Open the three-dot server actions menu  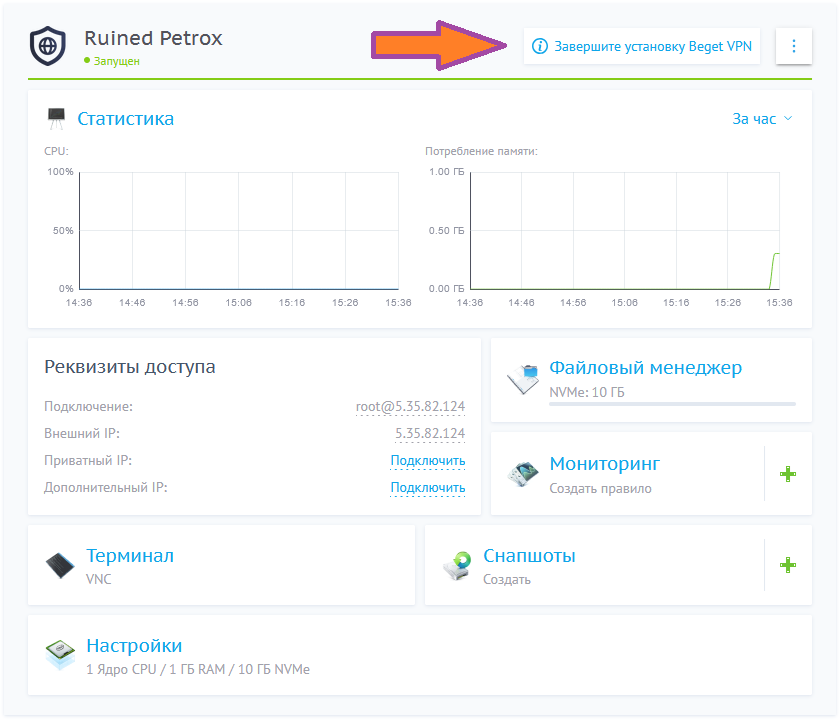click(793, 46)
